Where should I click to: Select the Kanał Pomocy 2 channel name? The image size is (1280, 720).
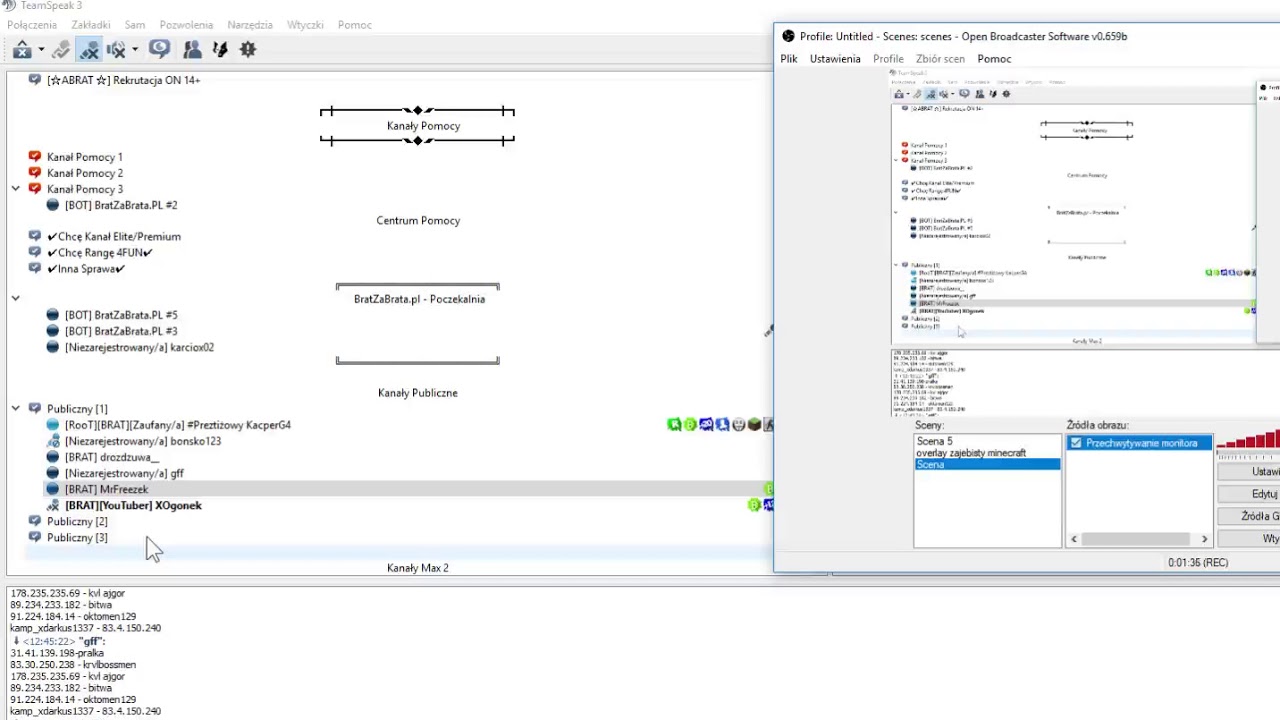[85, 173]
